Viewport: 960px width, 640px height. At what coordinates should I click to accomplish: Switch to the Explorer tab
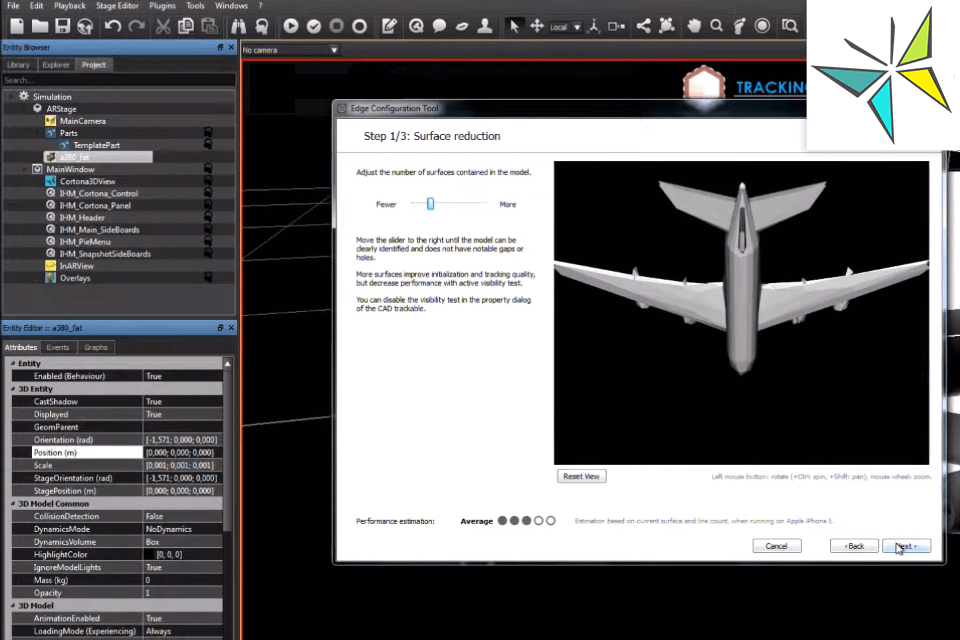[56, 65]
